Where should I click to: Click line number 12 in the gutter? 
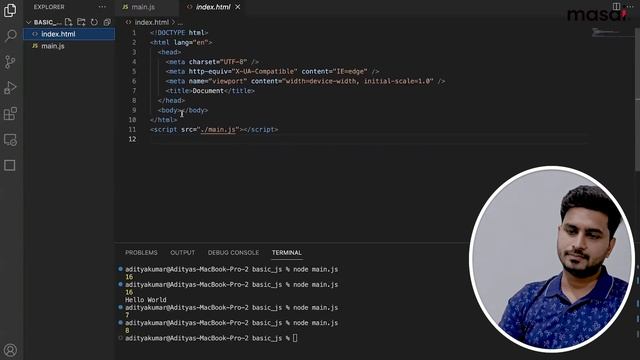pyautogui.click(x=132, y=139)
